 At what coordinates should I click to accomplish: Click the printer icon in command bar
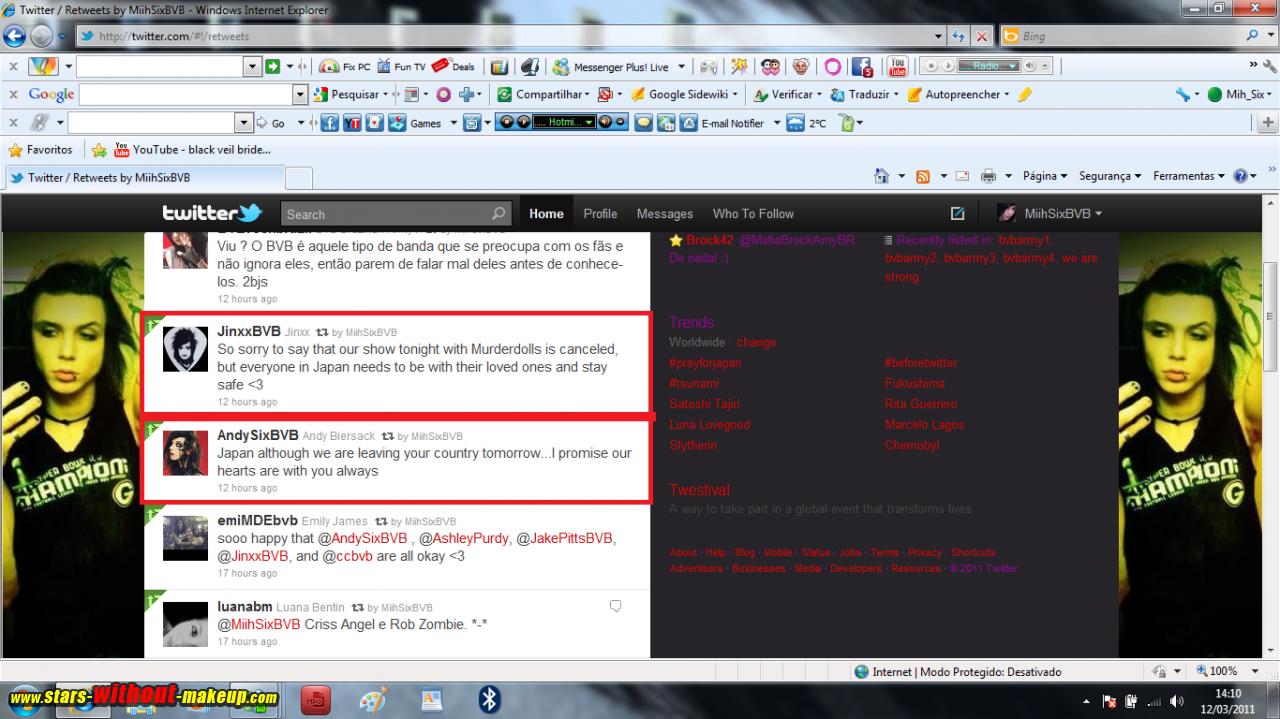(988, 176)
